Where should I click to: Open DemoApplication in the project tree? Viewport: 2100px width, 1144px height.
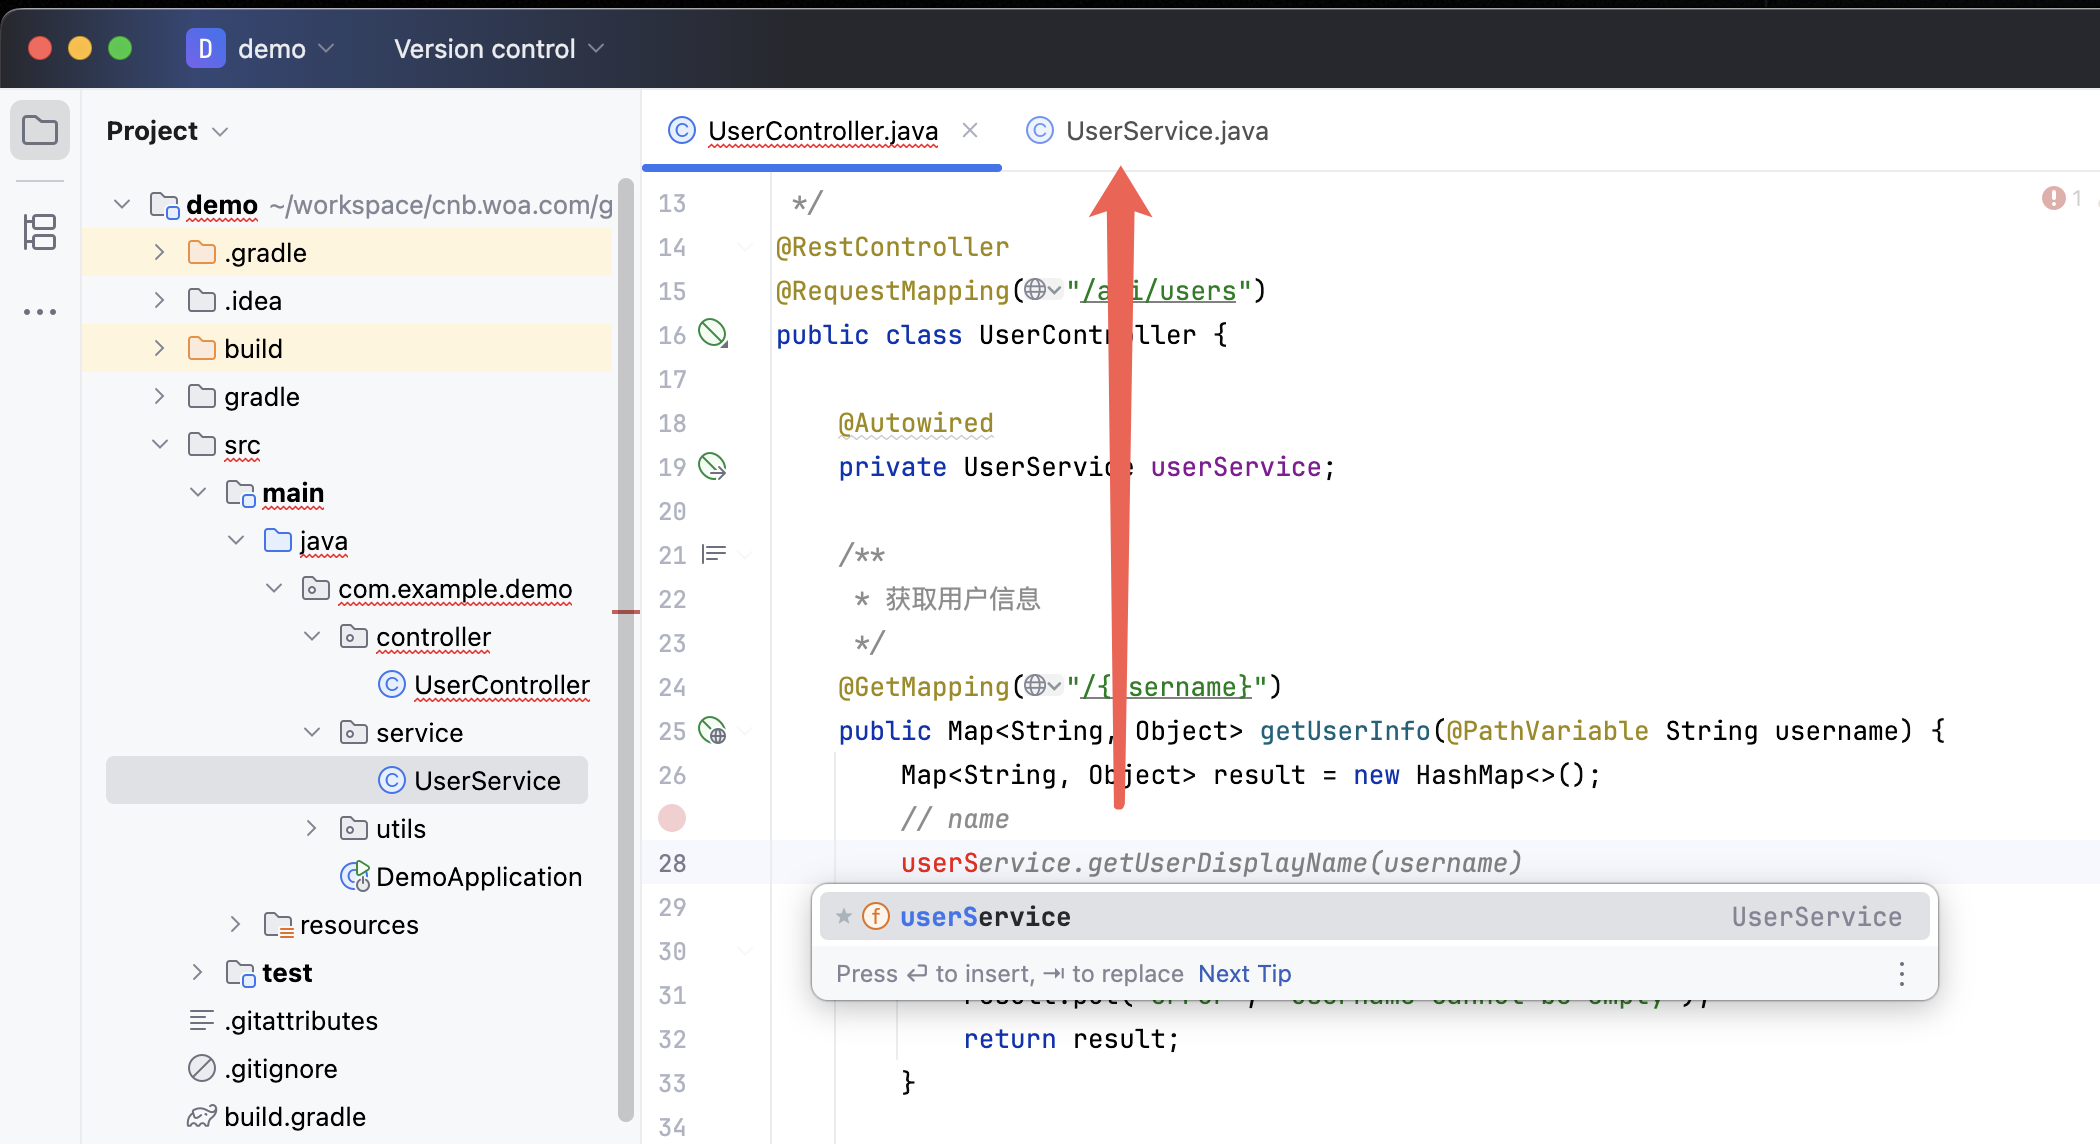(x=478, y=876)
